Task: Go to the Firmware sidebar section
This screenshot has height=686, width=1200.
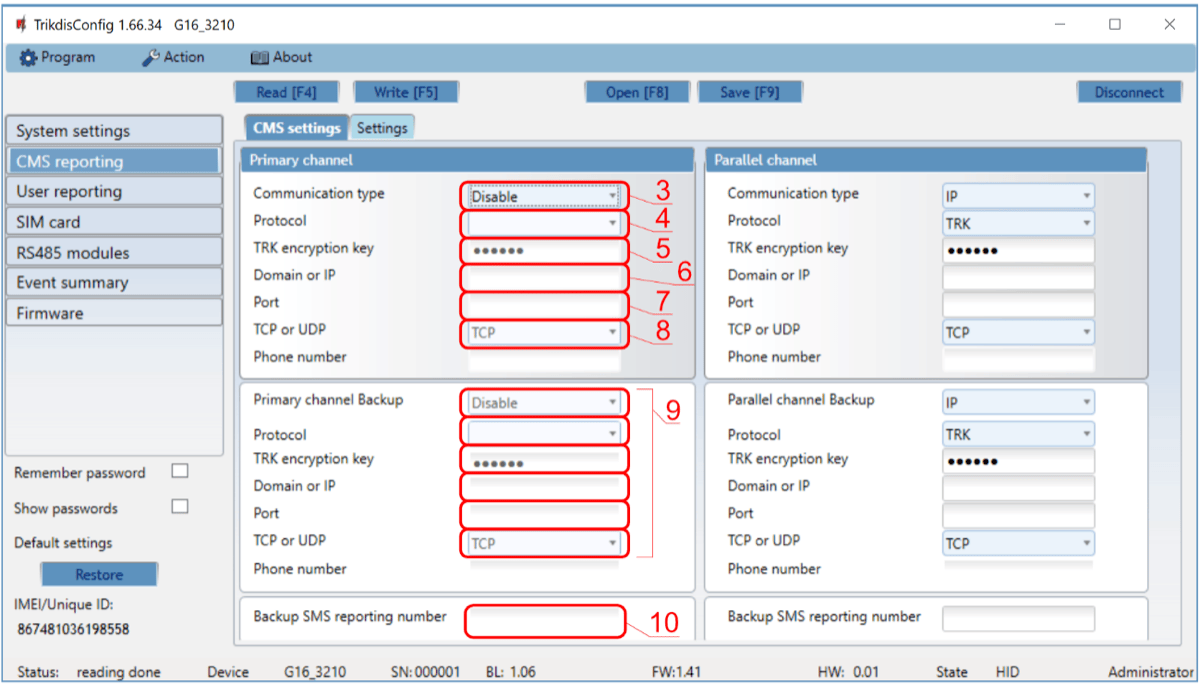Action: (x=113, y=313)
